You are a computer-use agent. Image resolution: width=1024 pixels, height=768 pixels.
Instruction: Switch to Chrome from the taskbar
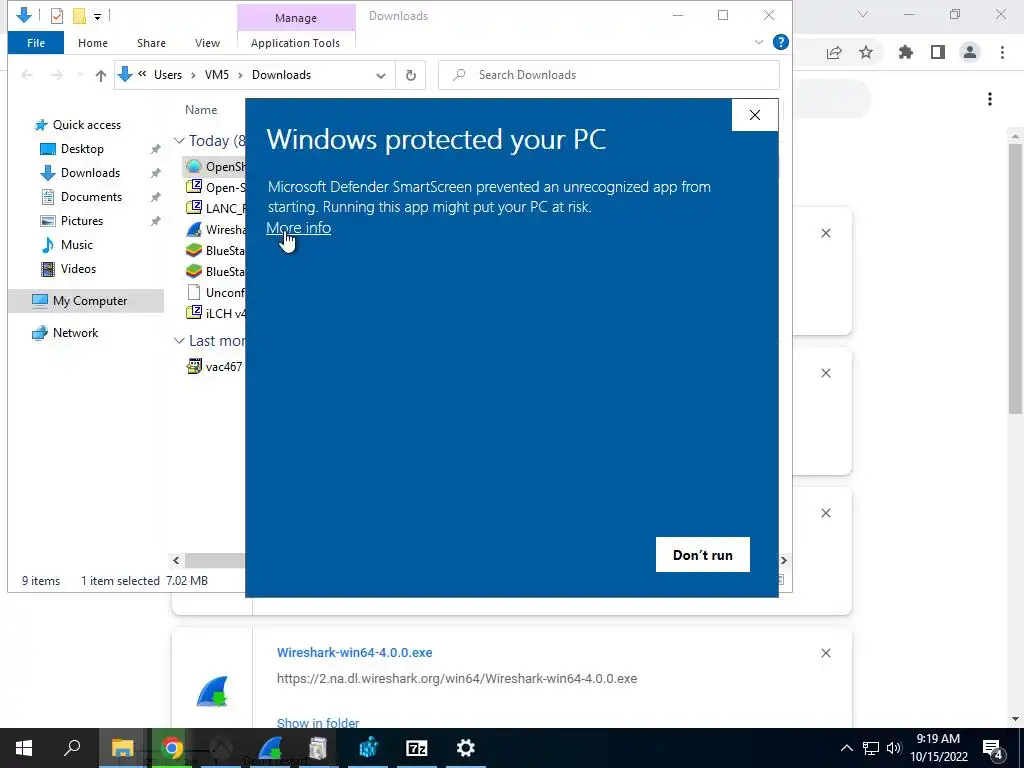click(172, 748)
